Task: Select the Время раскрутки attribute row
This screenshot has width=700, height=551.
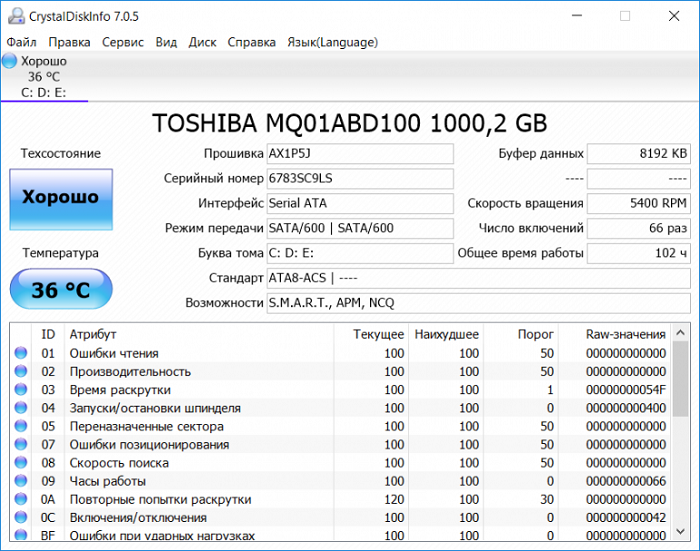Action: tap(340, 390)
